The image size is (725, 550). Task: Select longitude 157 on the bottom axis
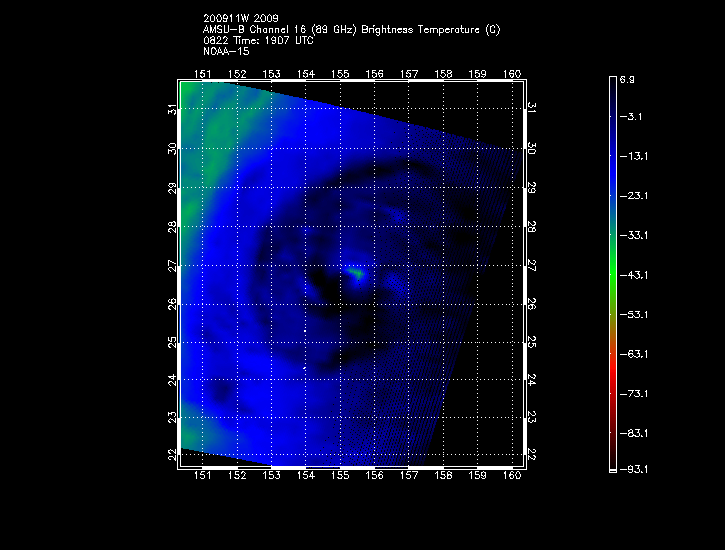(x=409, y=475)
